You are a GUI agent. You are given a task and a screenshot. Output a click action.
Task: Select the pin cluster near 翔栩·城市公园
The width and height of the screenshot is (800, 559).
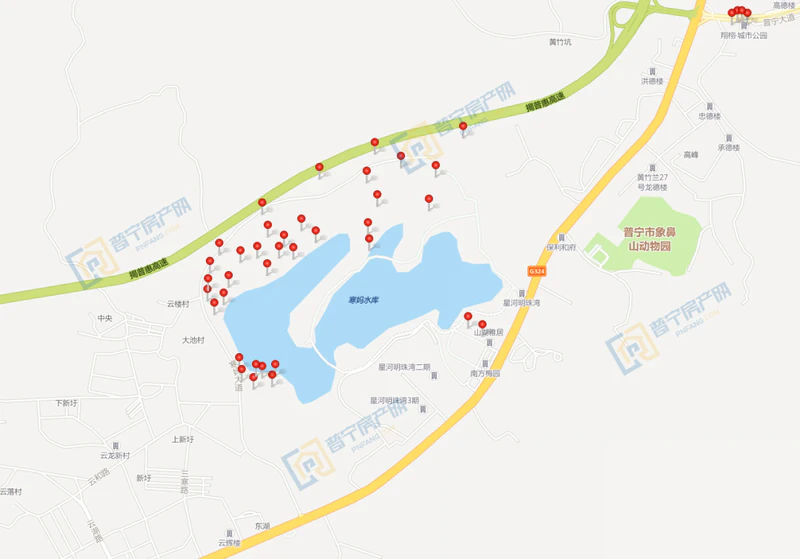click(739, 12)
